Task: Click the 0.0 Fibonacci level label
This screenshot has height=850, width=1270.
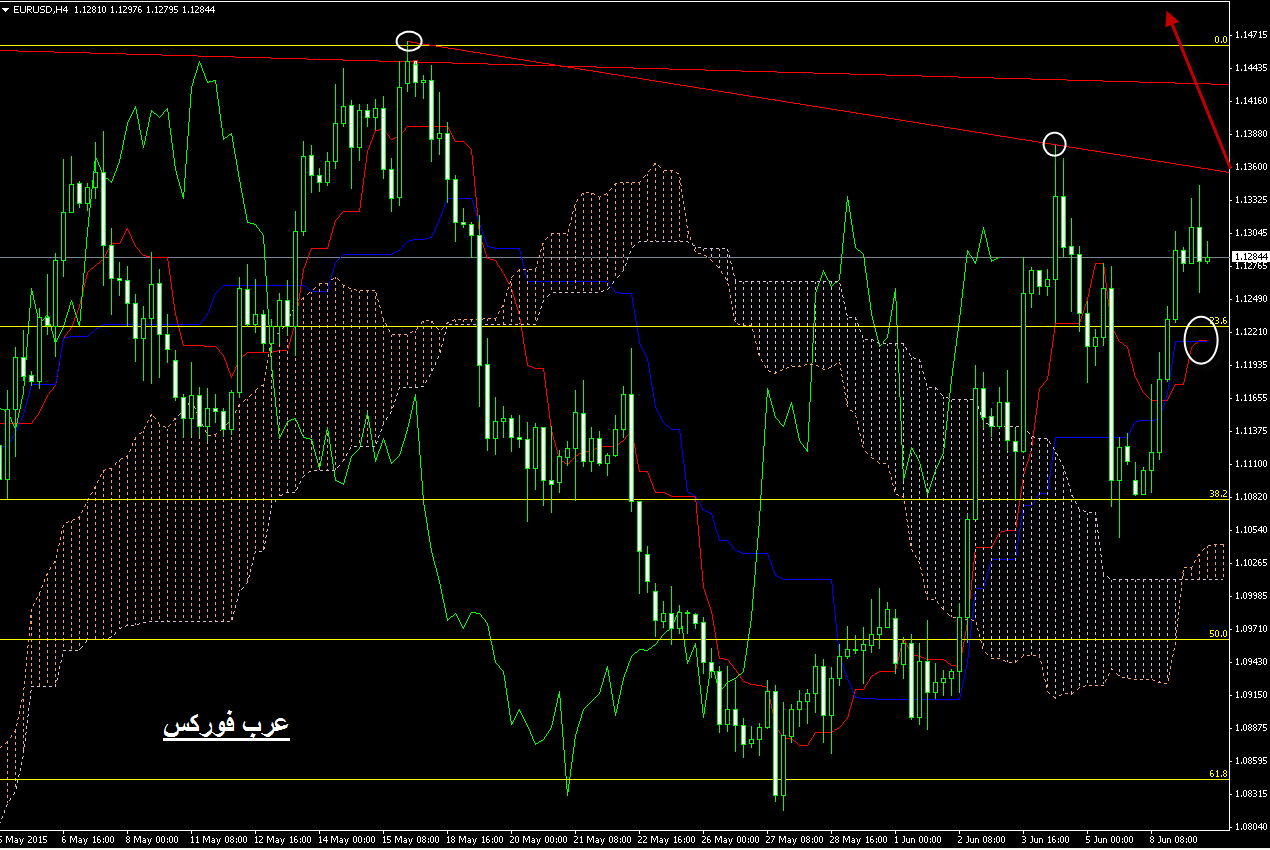Action: pyautogui.click(x=1220, y=40)
